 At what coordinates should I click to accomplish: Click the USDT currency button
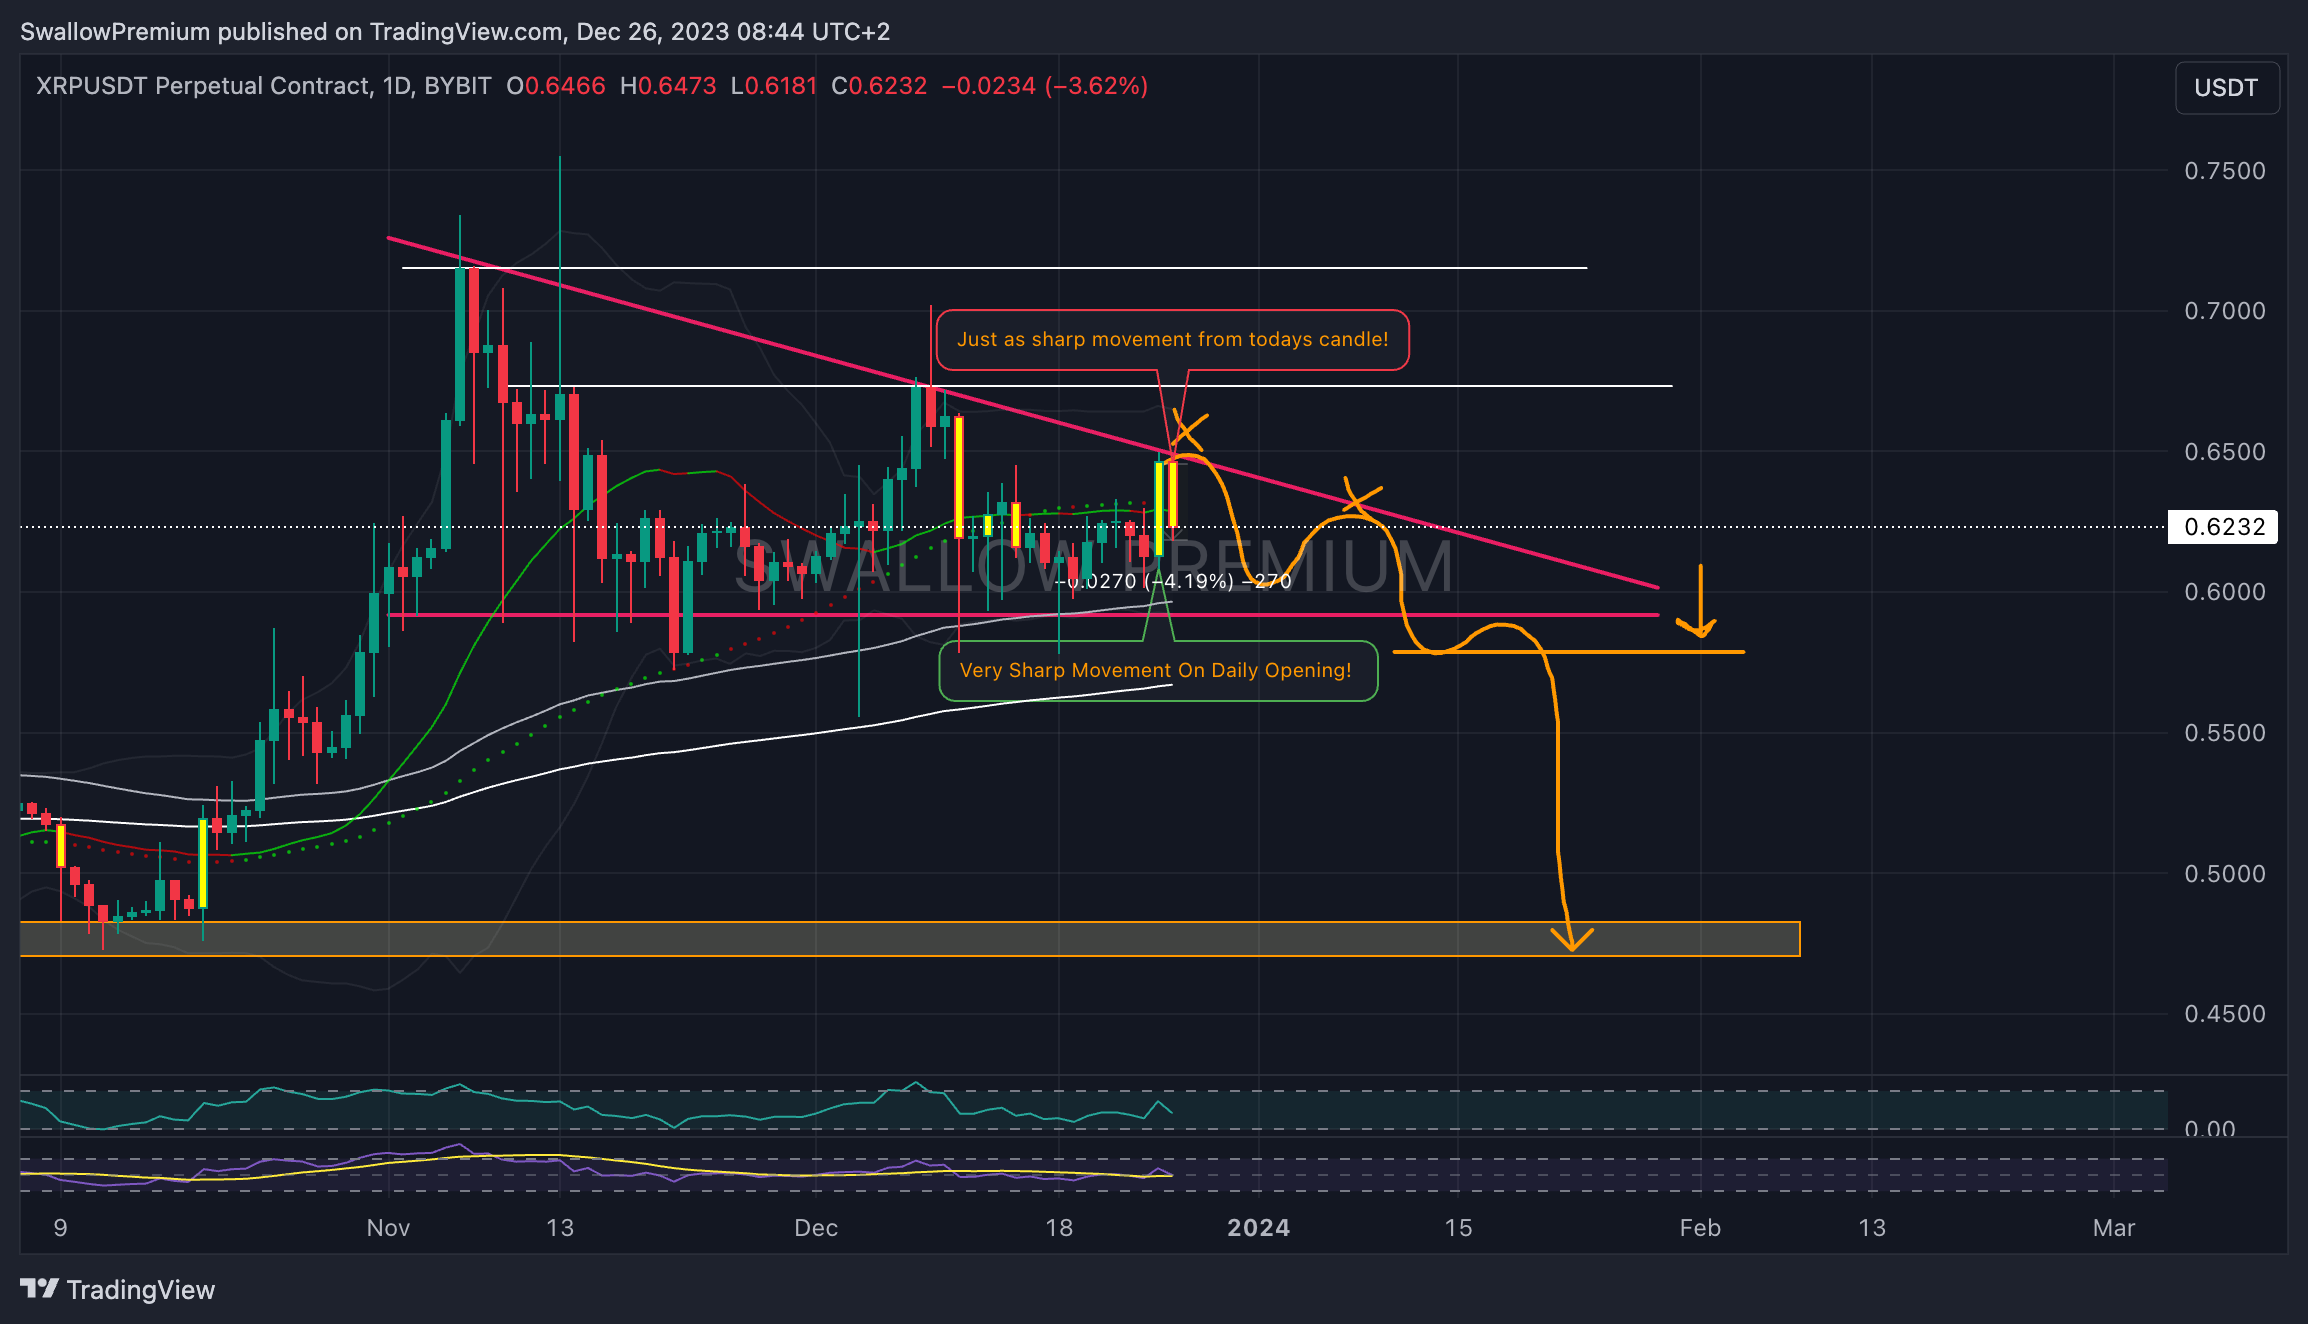coord(2226,88)
